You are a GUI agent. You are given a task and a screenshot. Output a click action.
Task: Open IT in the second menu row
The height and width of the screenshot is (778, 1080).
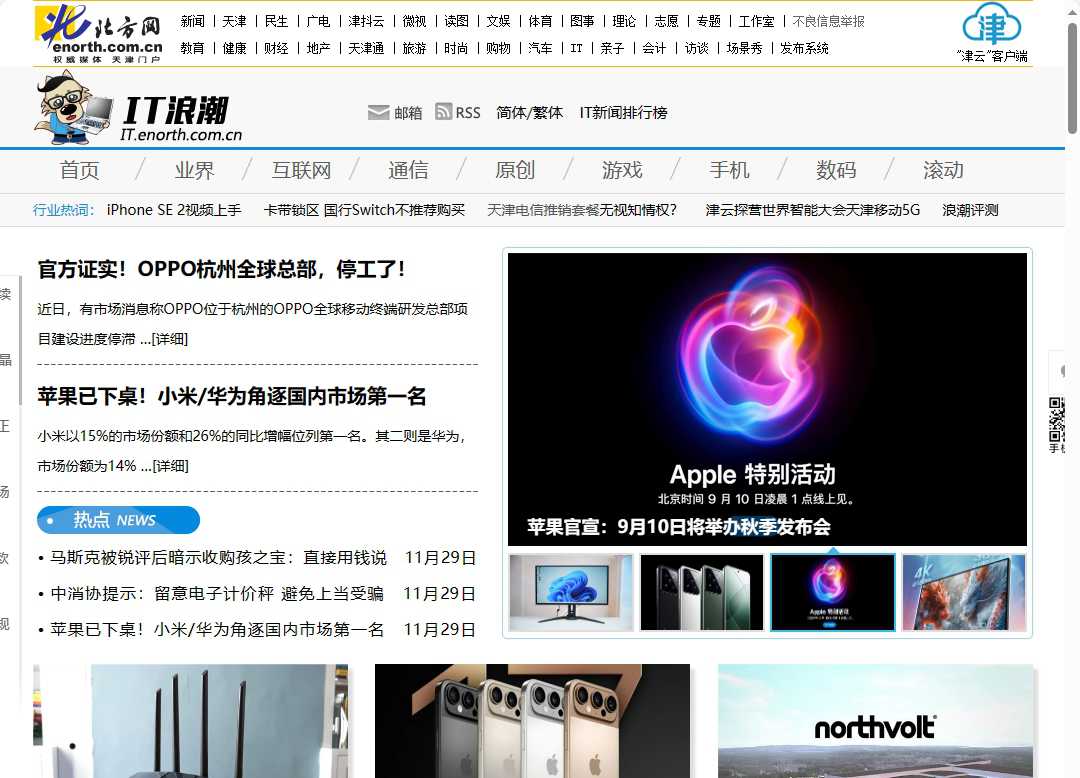pyautogui.click(x=577, y=48)
